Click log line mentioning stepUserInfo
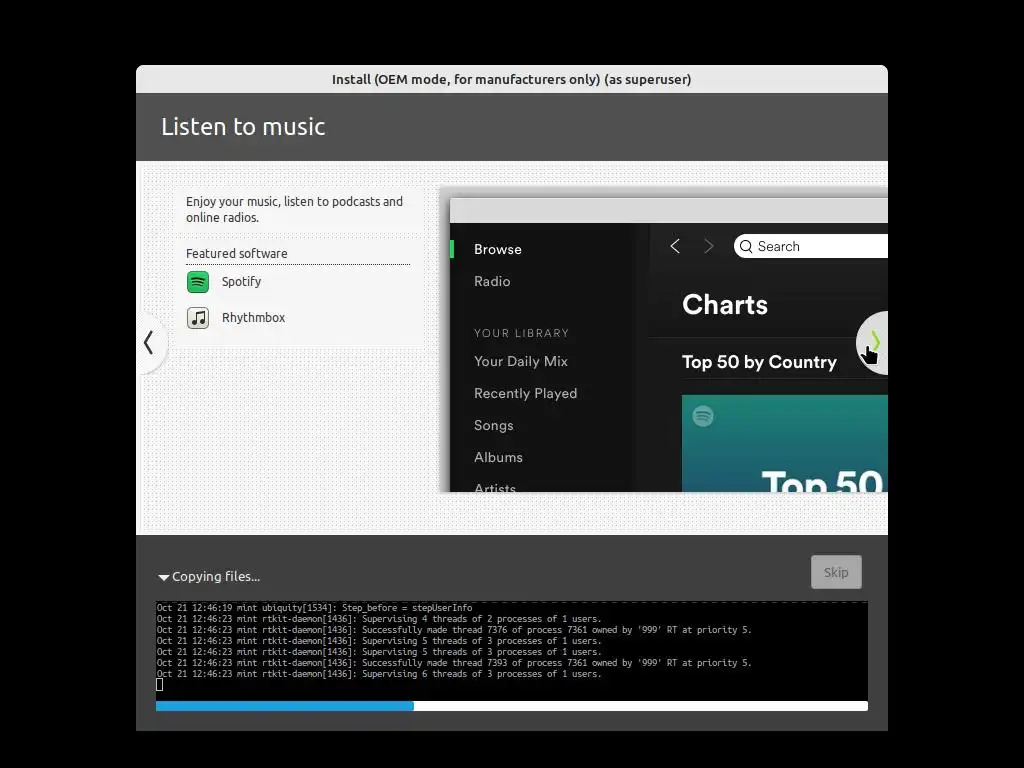 coord(315,608)
